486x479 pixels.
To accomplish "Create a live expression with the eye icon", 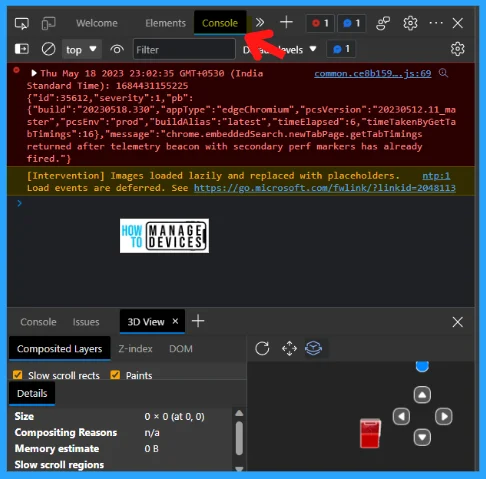I will 117,50.
